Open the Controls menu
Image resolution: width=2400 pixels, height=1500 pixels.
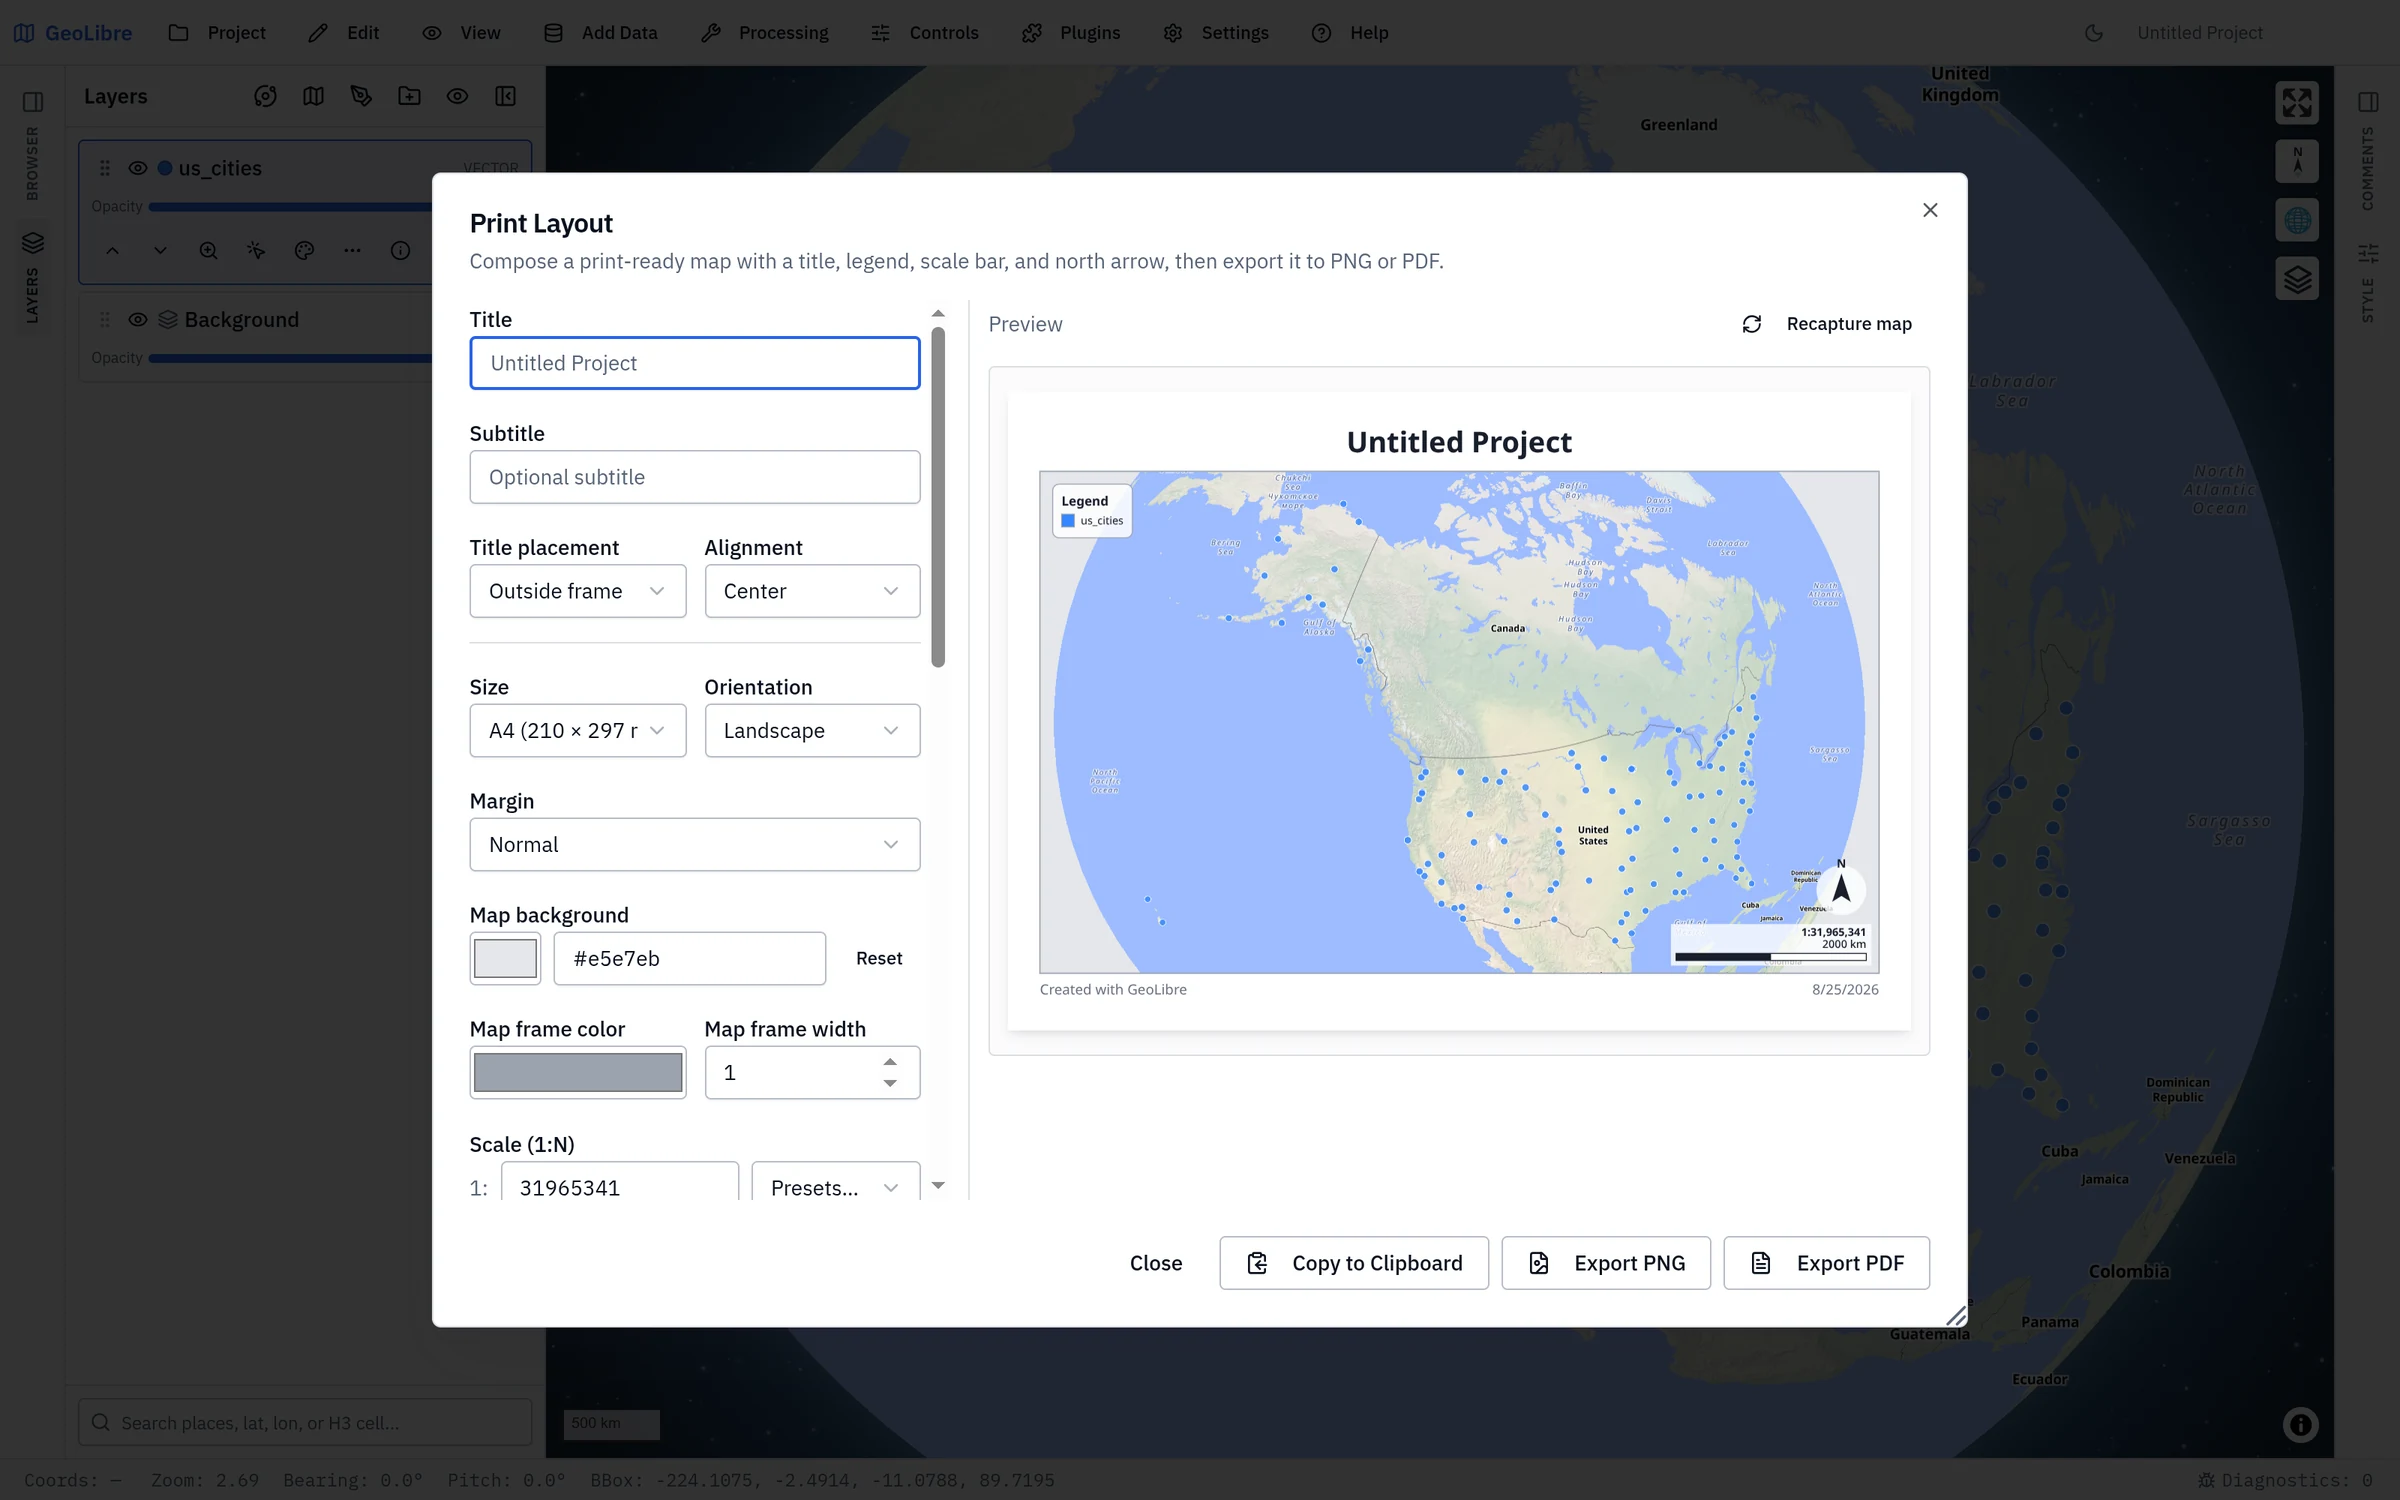925,33
